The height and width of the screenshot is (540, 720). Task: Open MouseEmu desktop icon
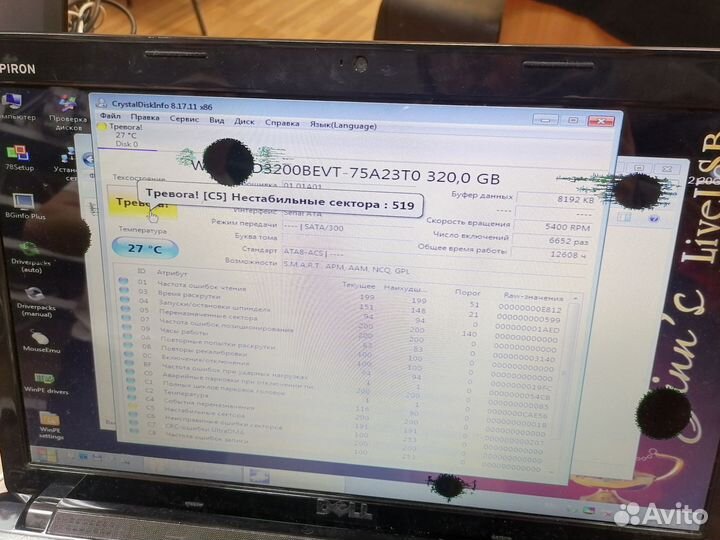40,342
